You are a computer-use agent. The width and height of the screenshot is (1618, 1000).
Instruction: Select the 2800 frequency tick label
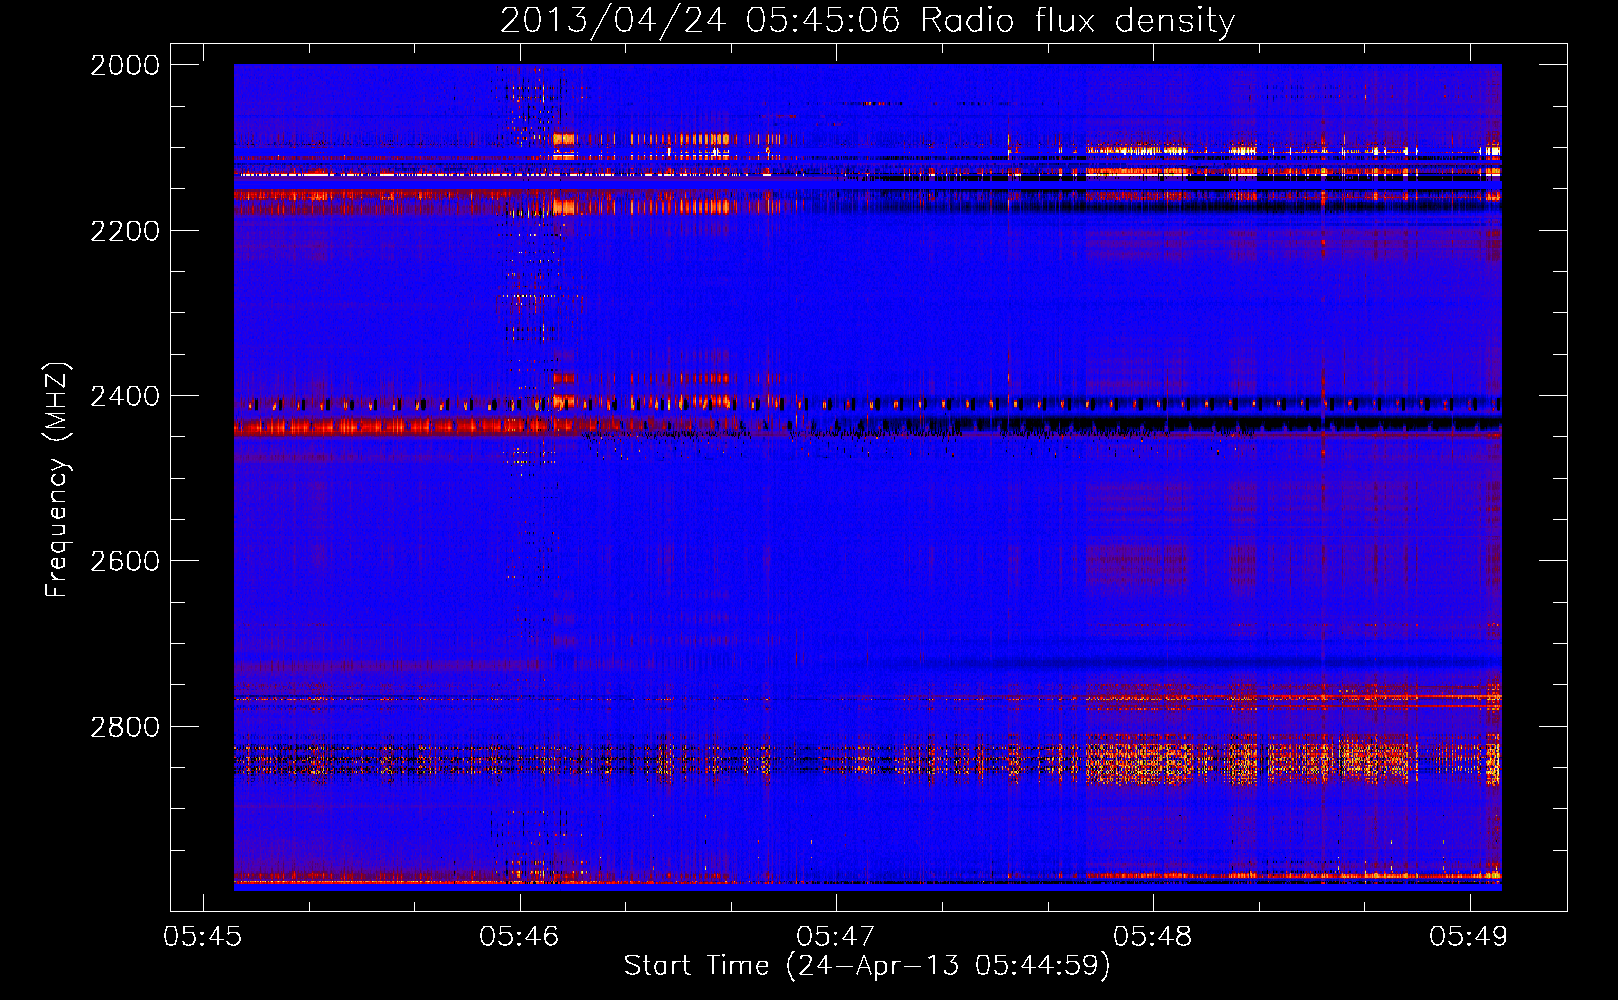point(125,727)
